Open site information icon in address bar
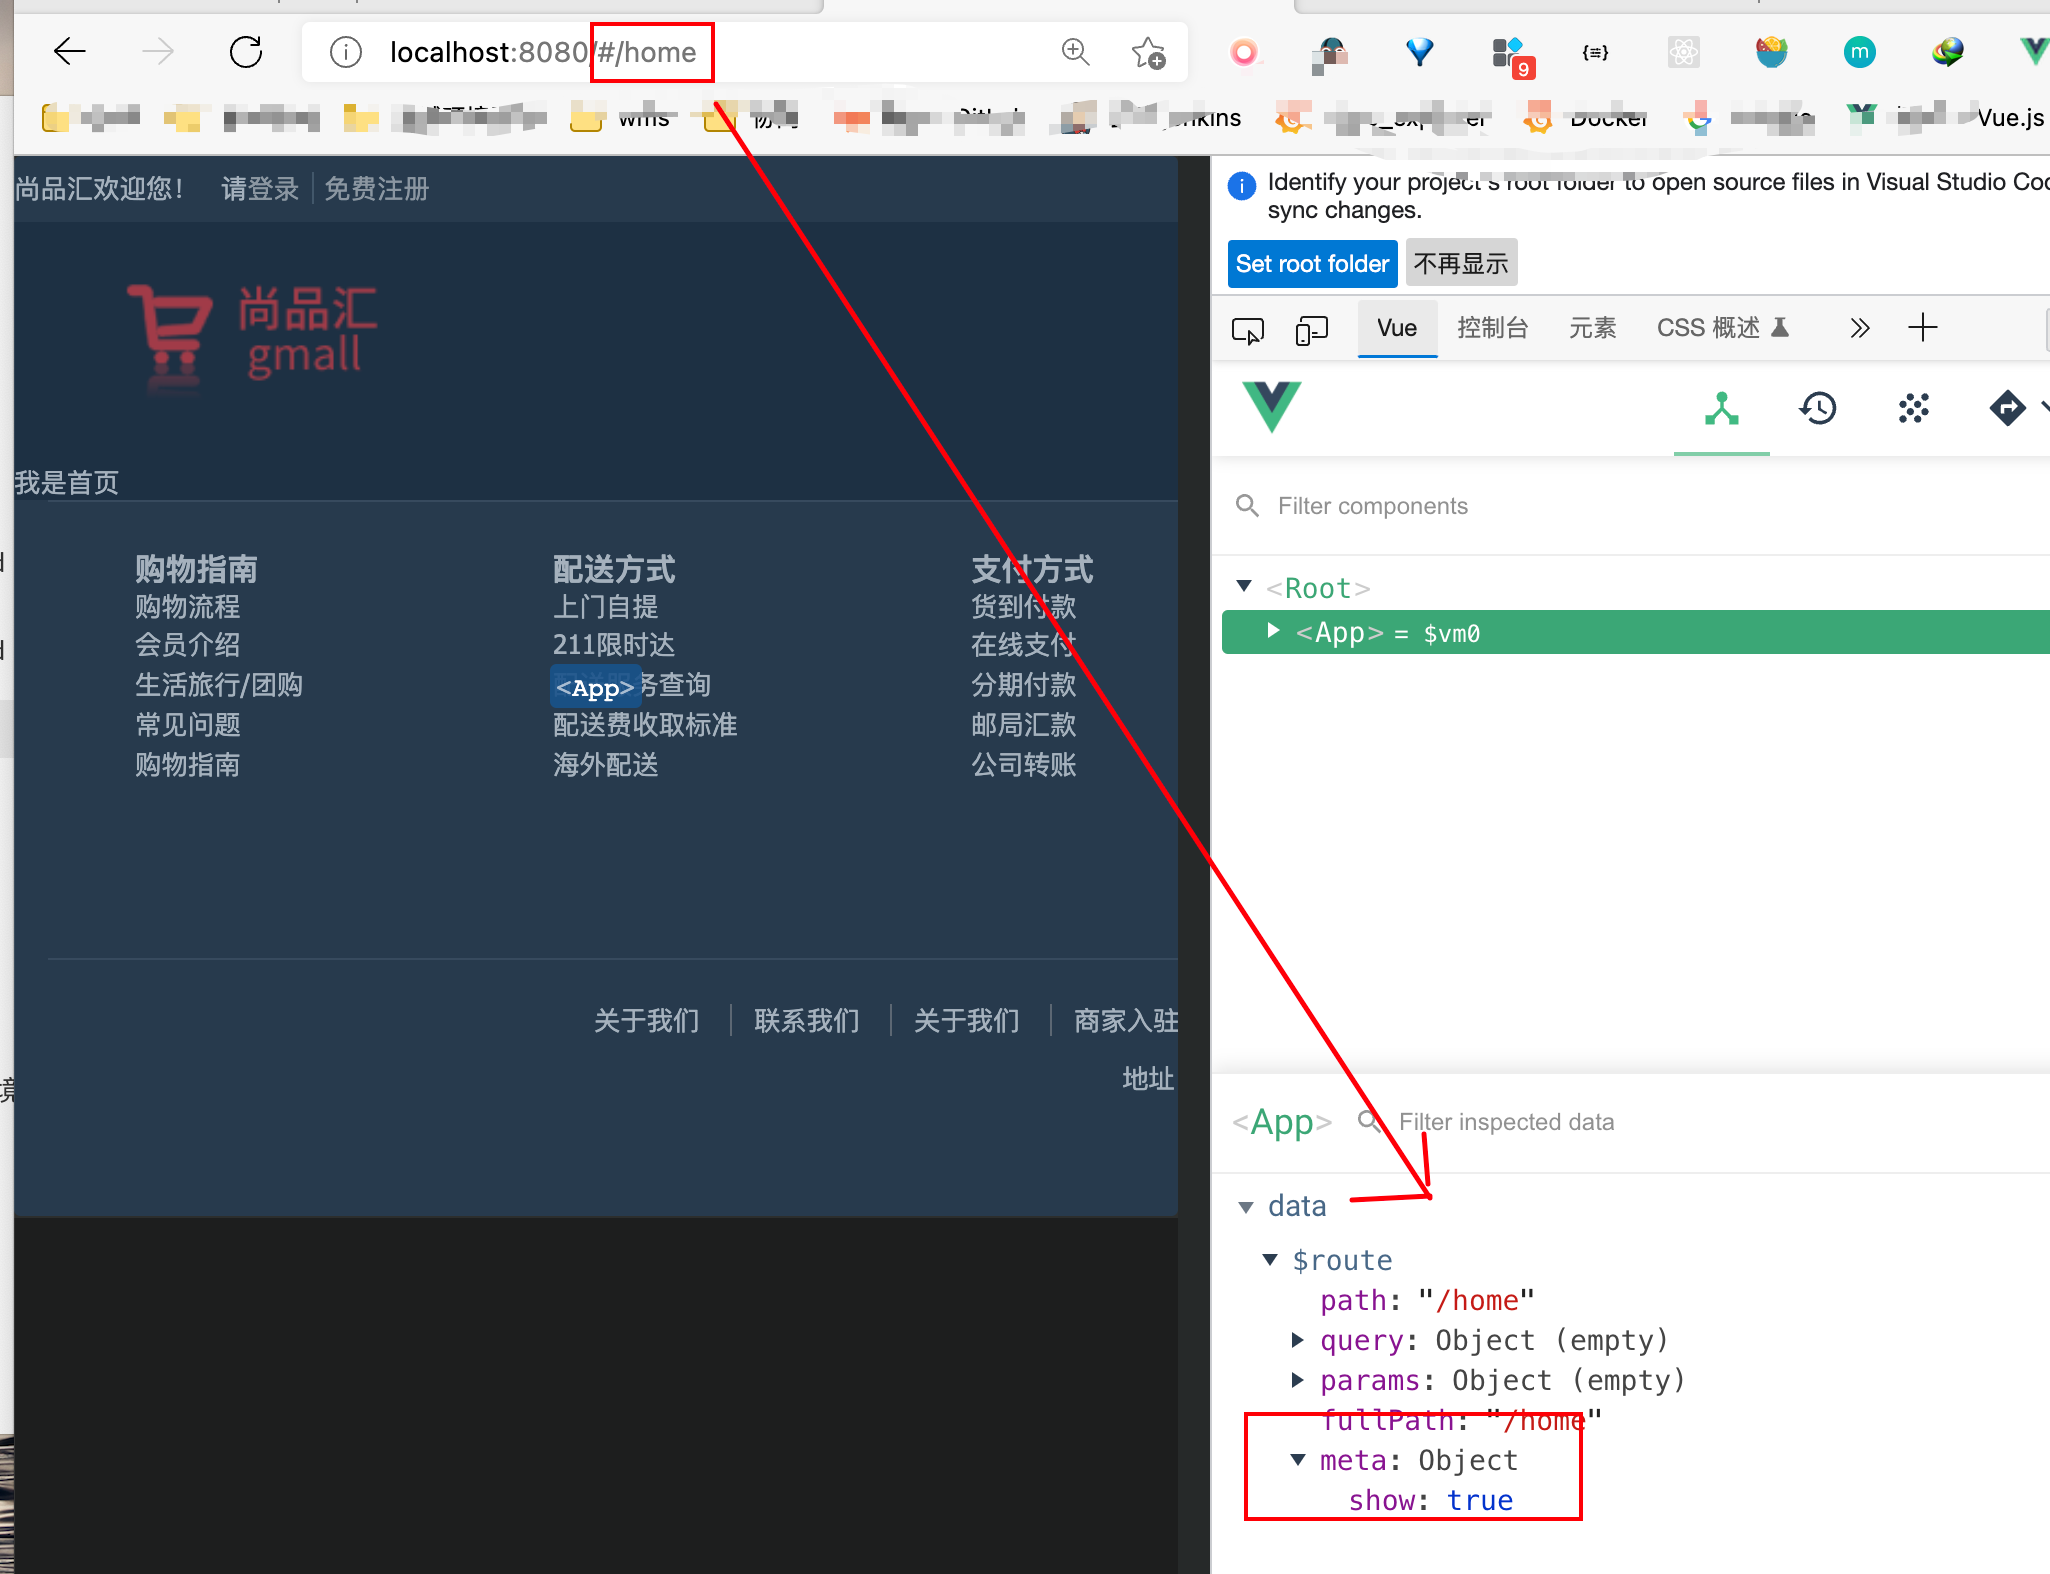The width and height of the screenshot is (2050, 1574). click(346, 52)
